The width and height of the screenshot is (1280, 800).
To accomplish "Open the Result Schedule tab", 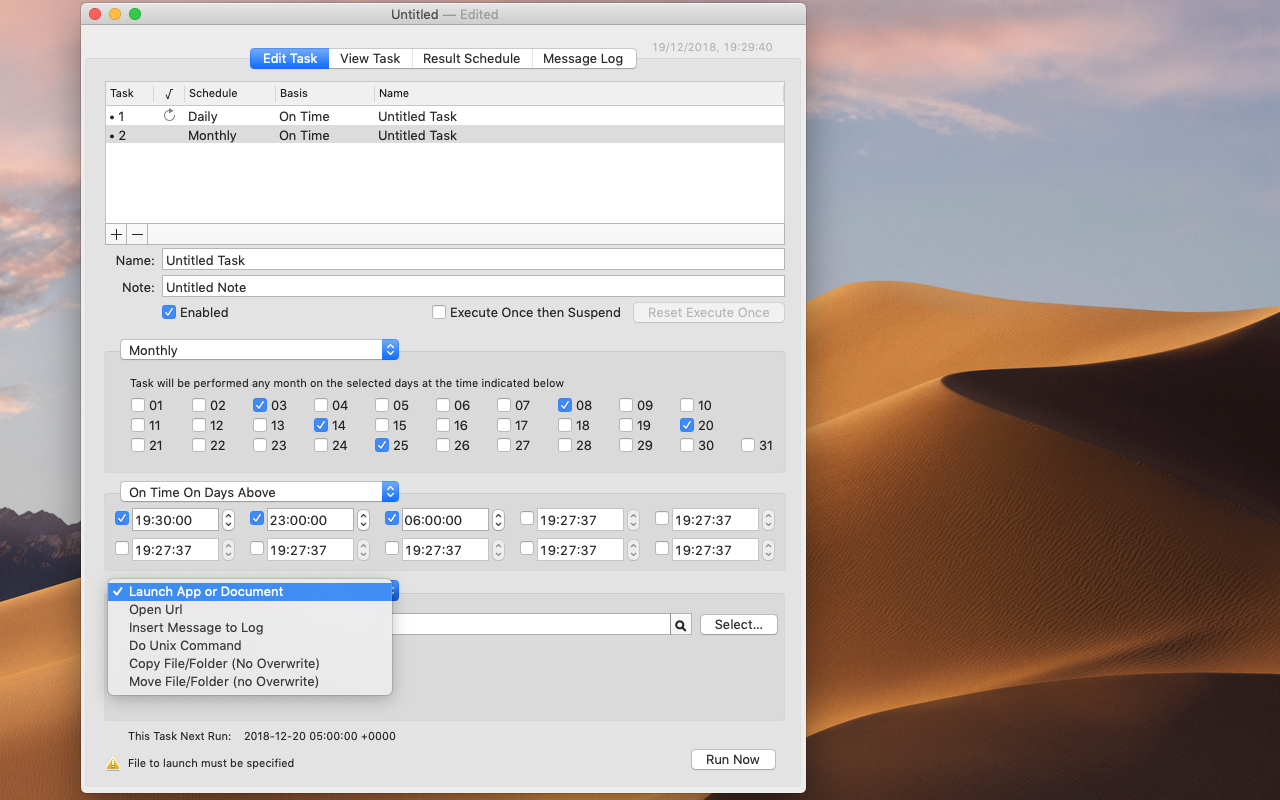I will click(471, 58).
